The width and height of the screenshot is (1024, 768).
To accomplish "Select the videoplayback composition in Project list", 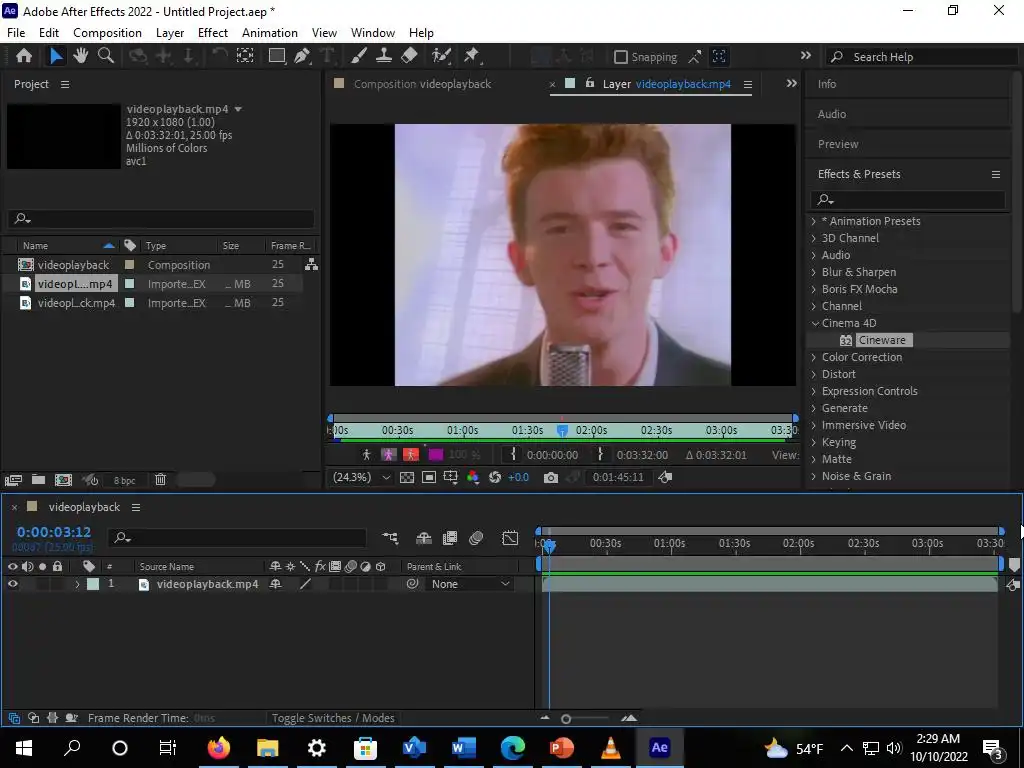I will coord(73,265).
